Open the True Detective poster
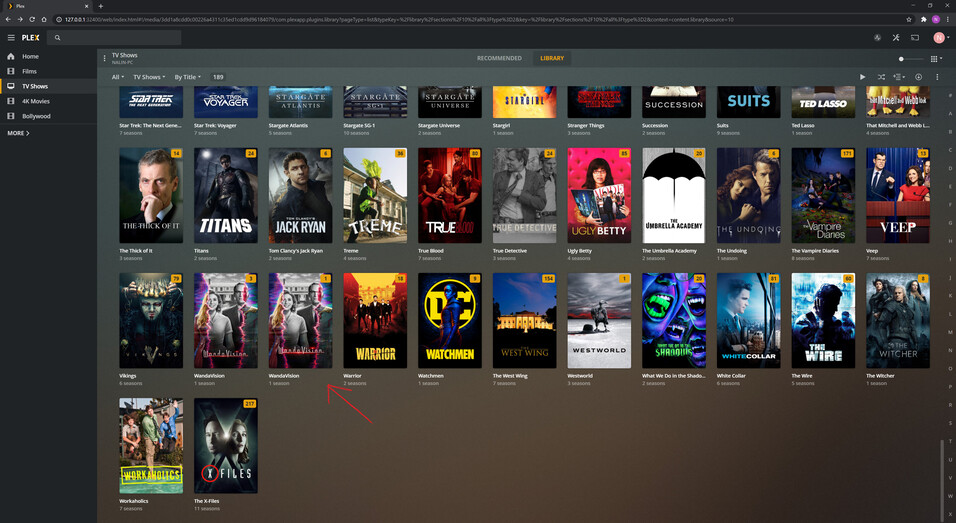956x523 pixels. pyautogui.click(x=524, y=195)
